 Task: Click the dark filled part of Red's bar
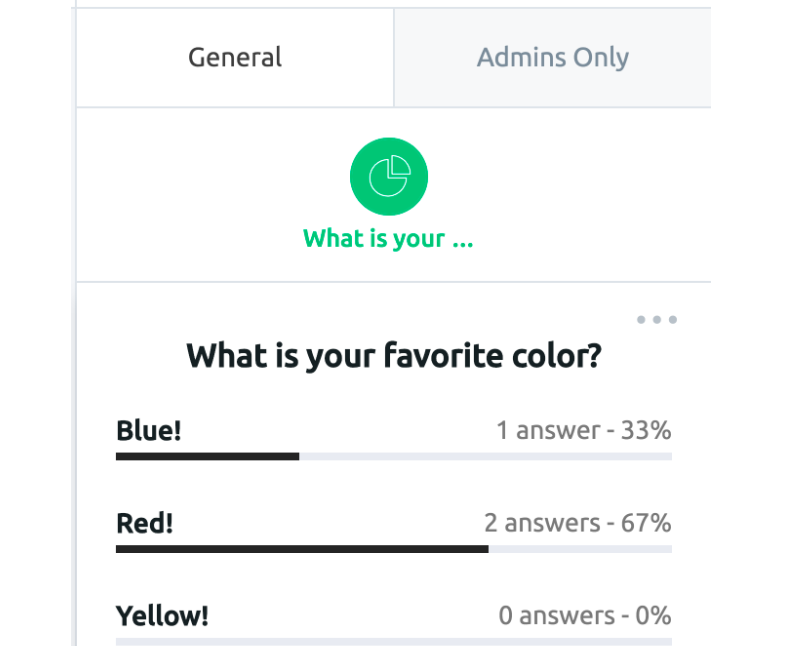click(x=302, y=549)
